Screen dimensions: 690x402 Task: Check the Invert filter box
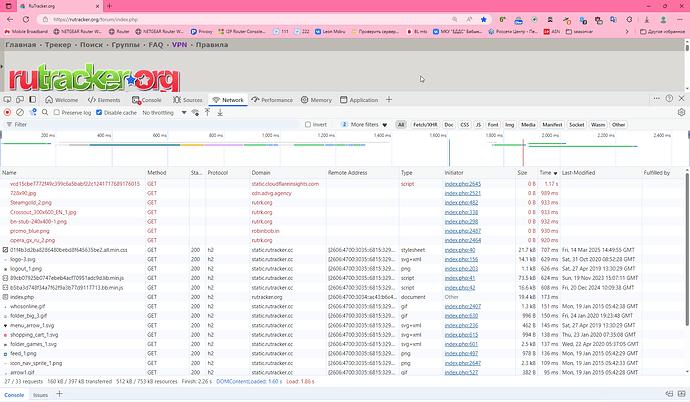click(308, 124)
